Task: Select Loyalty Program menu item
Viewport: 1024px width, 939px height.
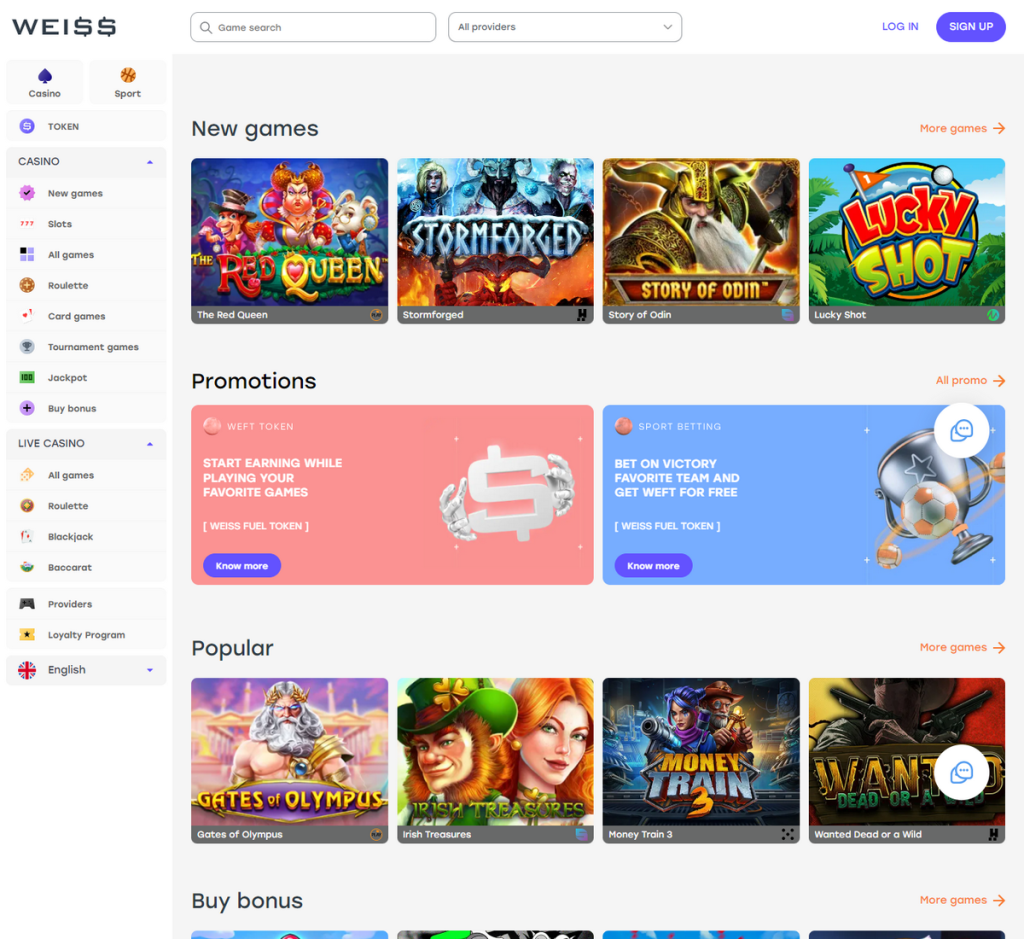Action: 86,634
